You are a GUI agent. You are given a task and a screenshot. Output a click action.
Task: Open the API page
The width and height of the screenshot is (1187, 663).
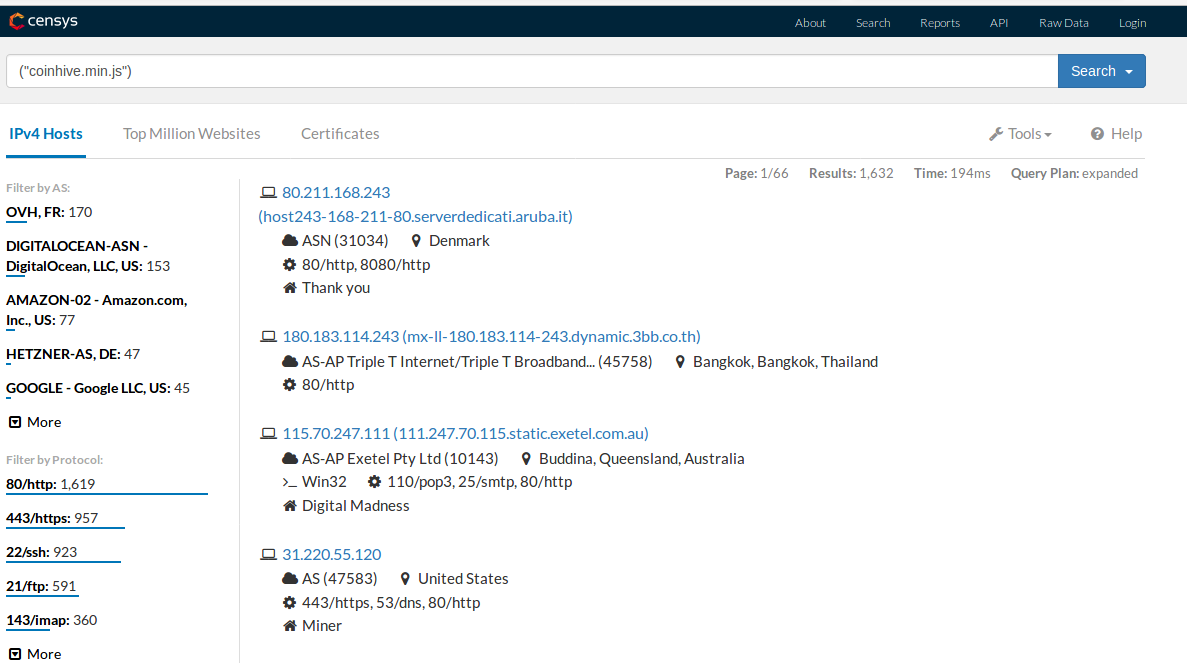tap(999, 23)
